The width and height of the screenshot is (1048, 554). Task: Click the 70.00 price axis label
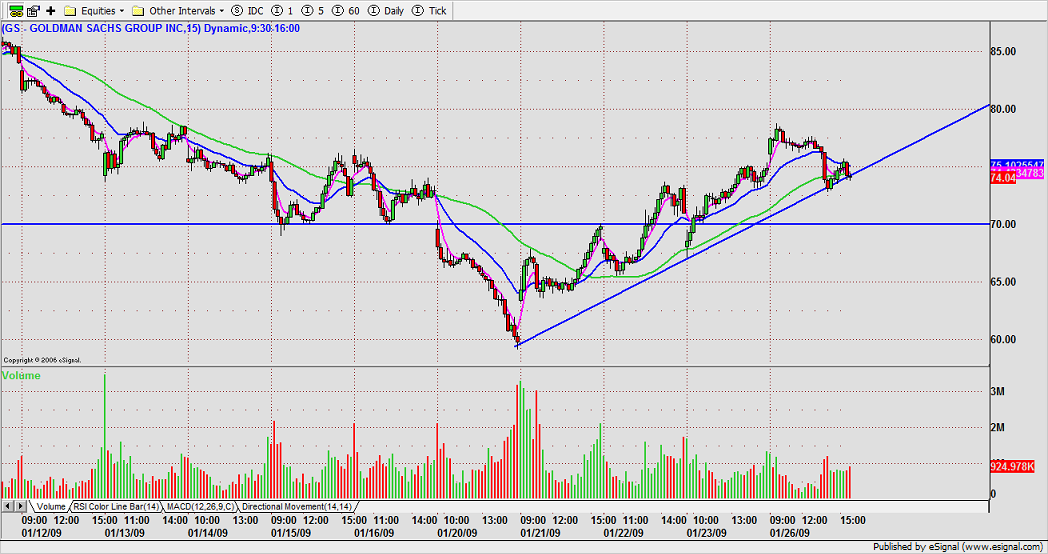[1003, 224]
